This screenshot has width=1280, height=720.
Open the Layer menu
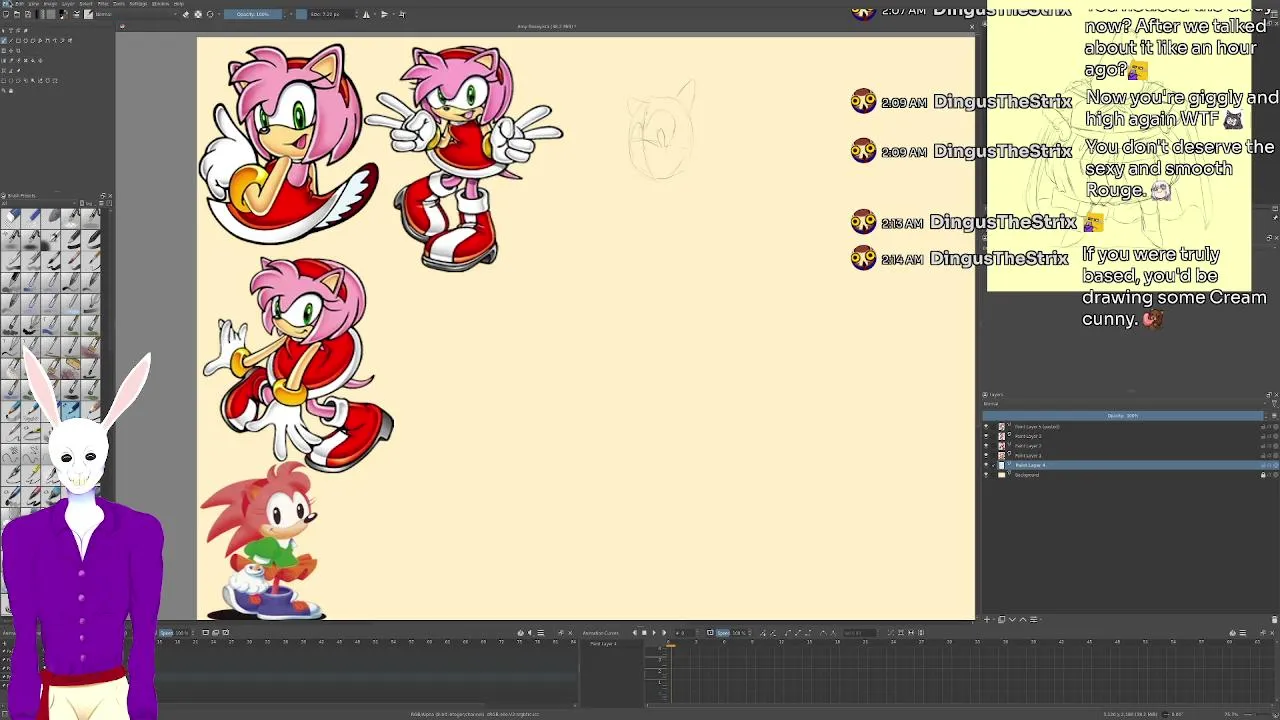tap(68, 4)
